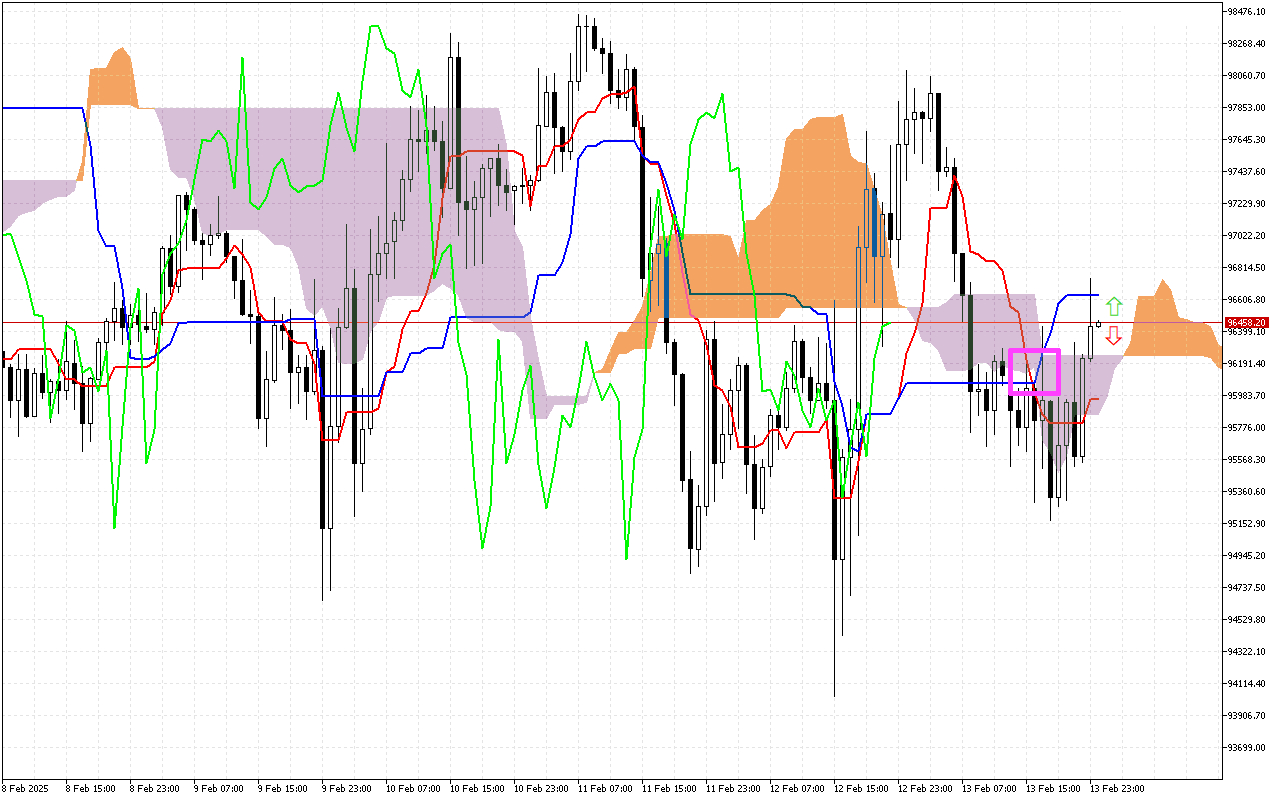Click the 11 Feb 15:00 time label
This screenshot has width=1280, height=800.
667,789
